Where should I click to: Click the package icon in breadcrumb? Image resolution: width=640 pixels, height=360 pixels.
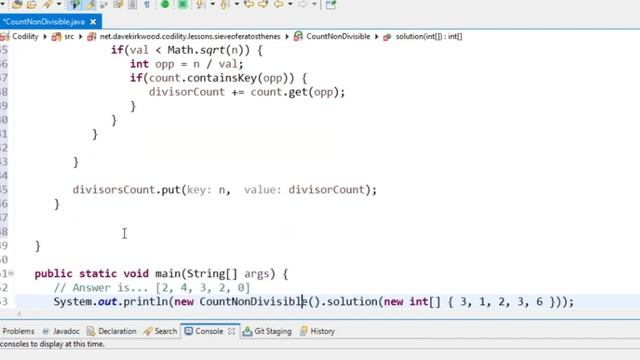click(92, 36)
